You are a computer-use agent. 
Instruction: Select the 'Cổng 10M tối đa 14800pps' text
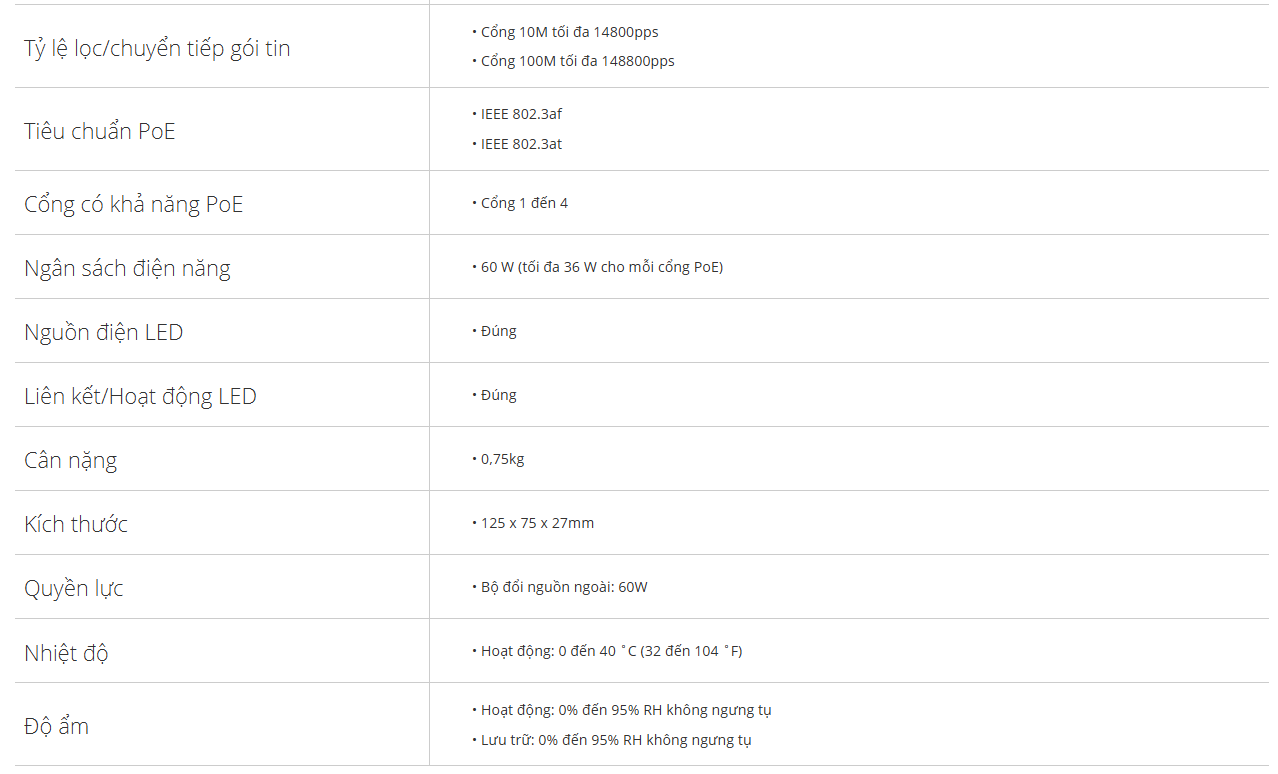[x=569, y=32]
